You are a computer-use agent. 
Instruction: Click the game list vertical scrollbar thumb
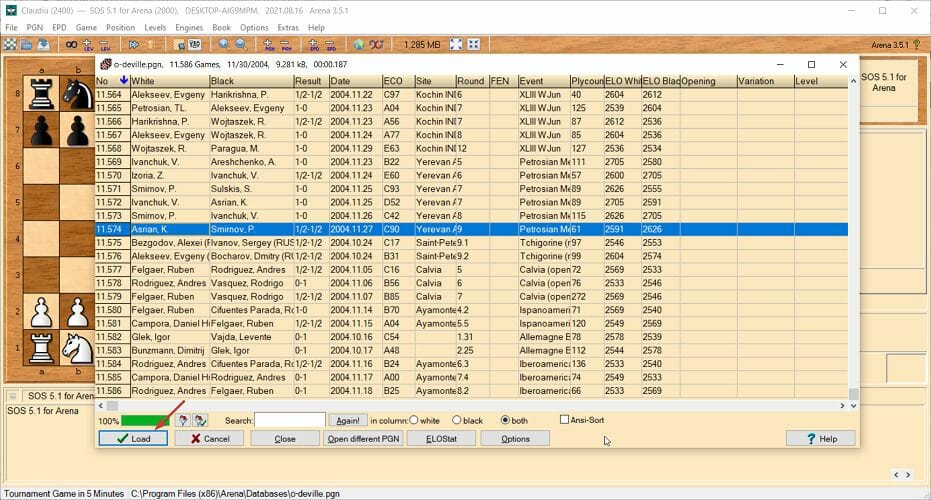click(x=853, y=394)
